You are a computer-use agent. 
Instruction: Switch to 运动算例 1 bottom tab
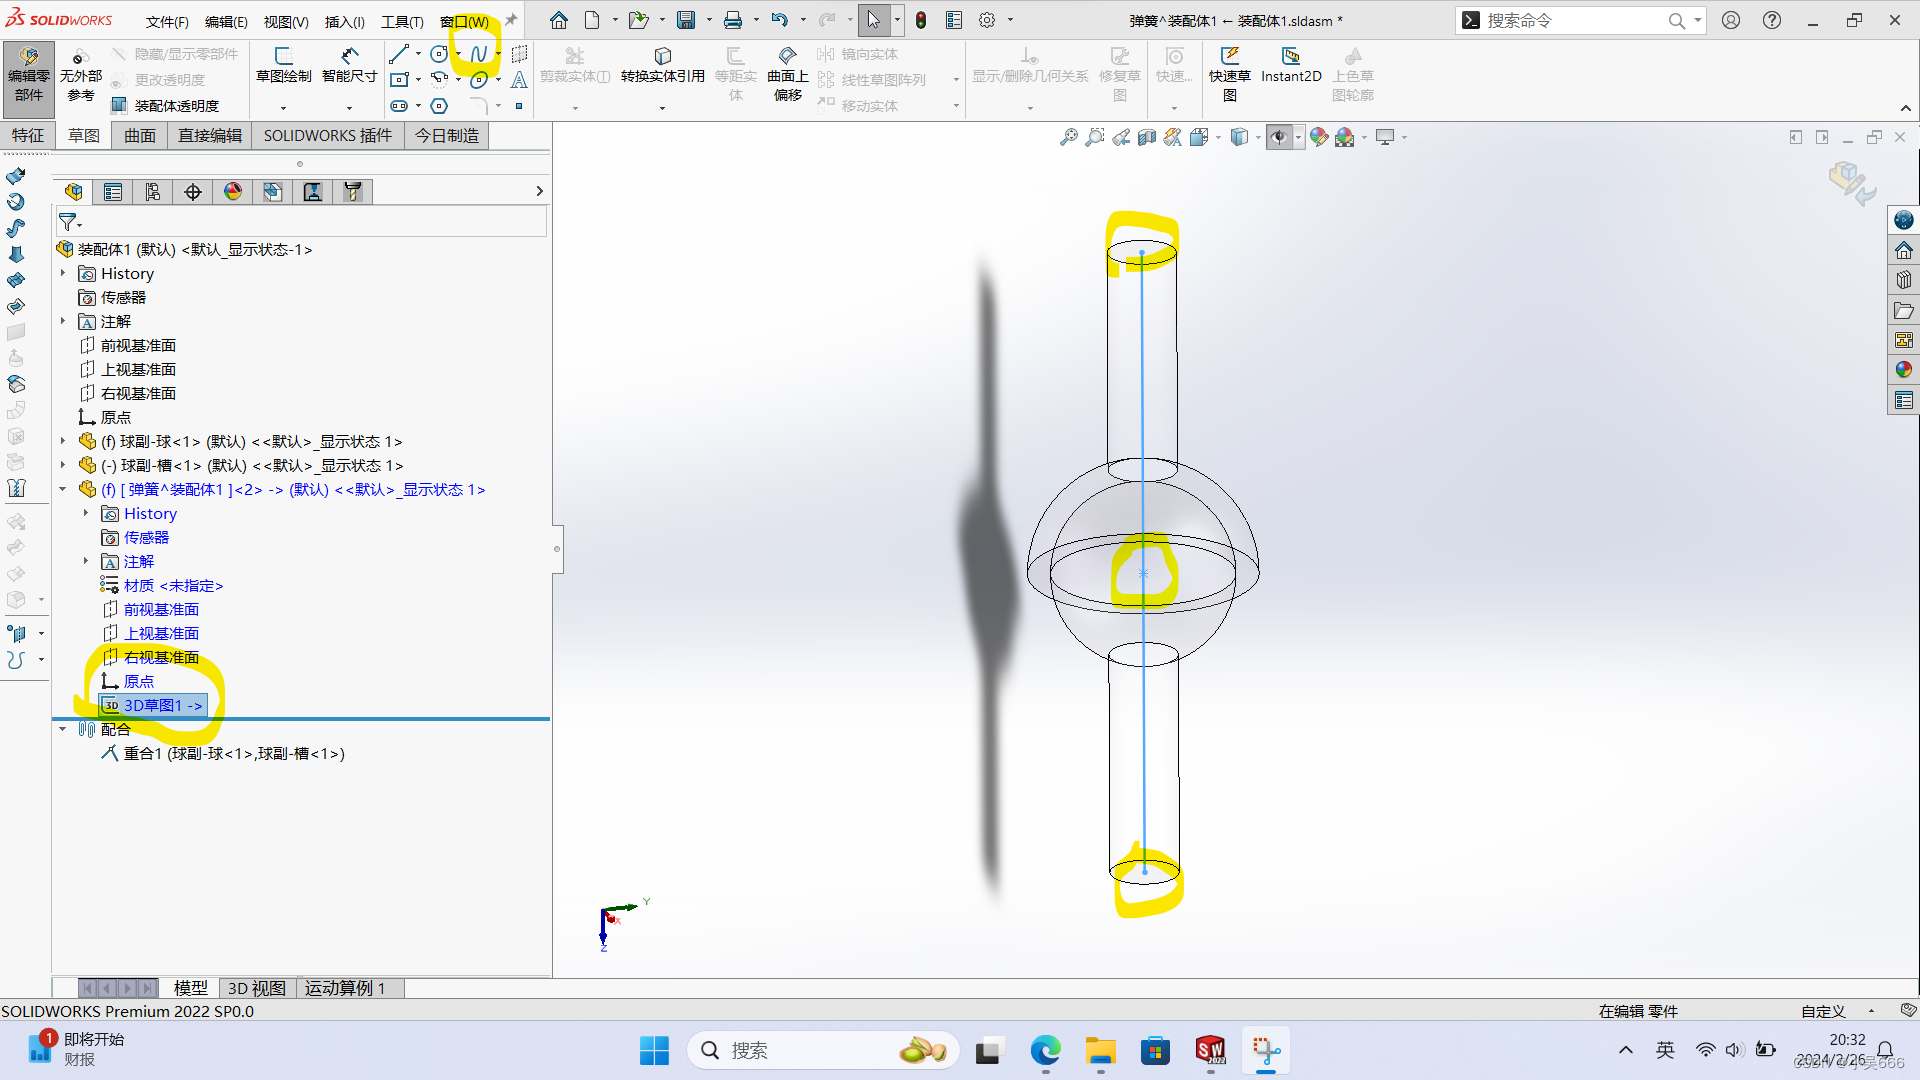tap(344, 988)
